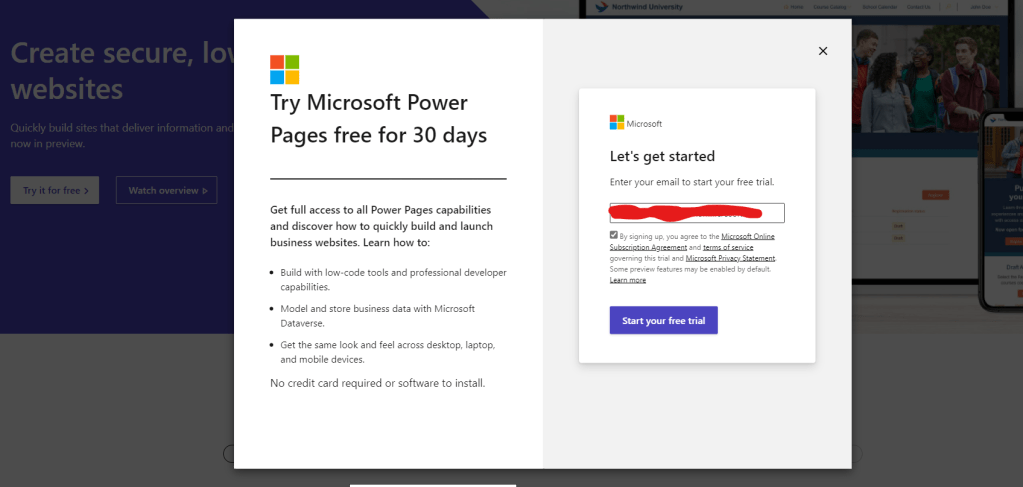Click the Microsoft logo above the trial heading
The width and height of the screenshot is (1023, 487).
pos(284,70)
